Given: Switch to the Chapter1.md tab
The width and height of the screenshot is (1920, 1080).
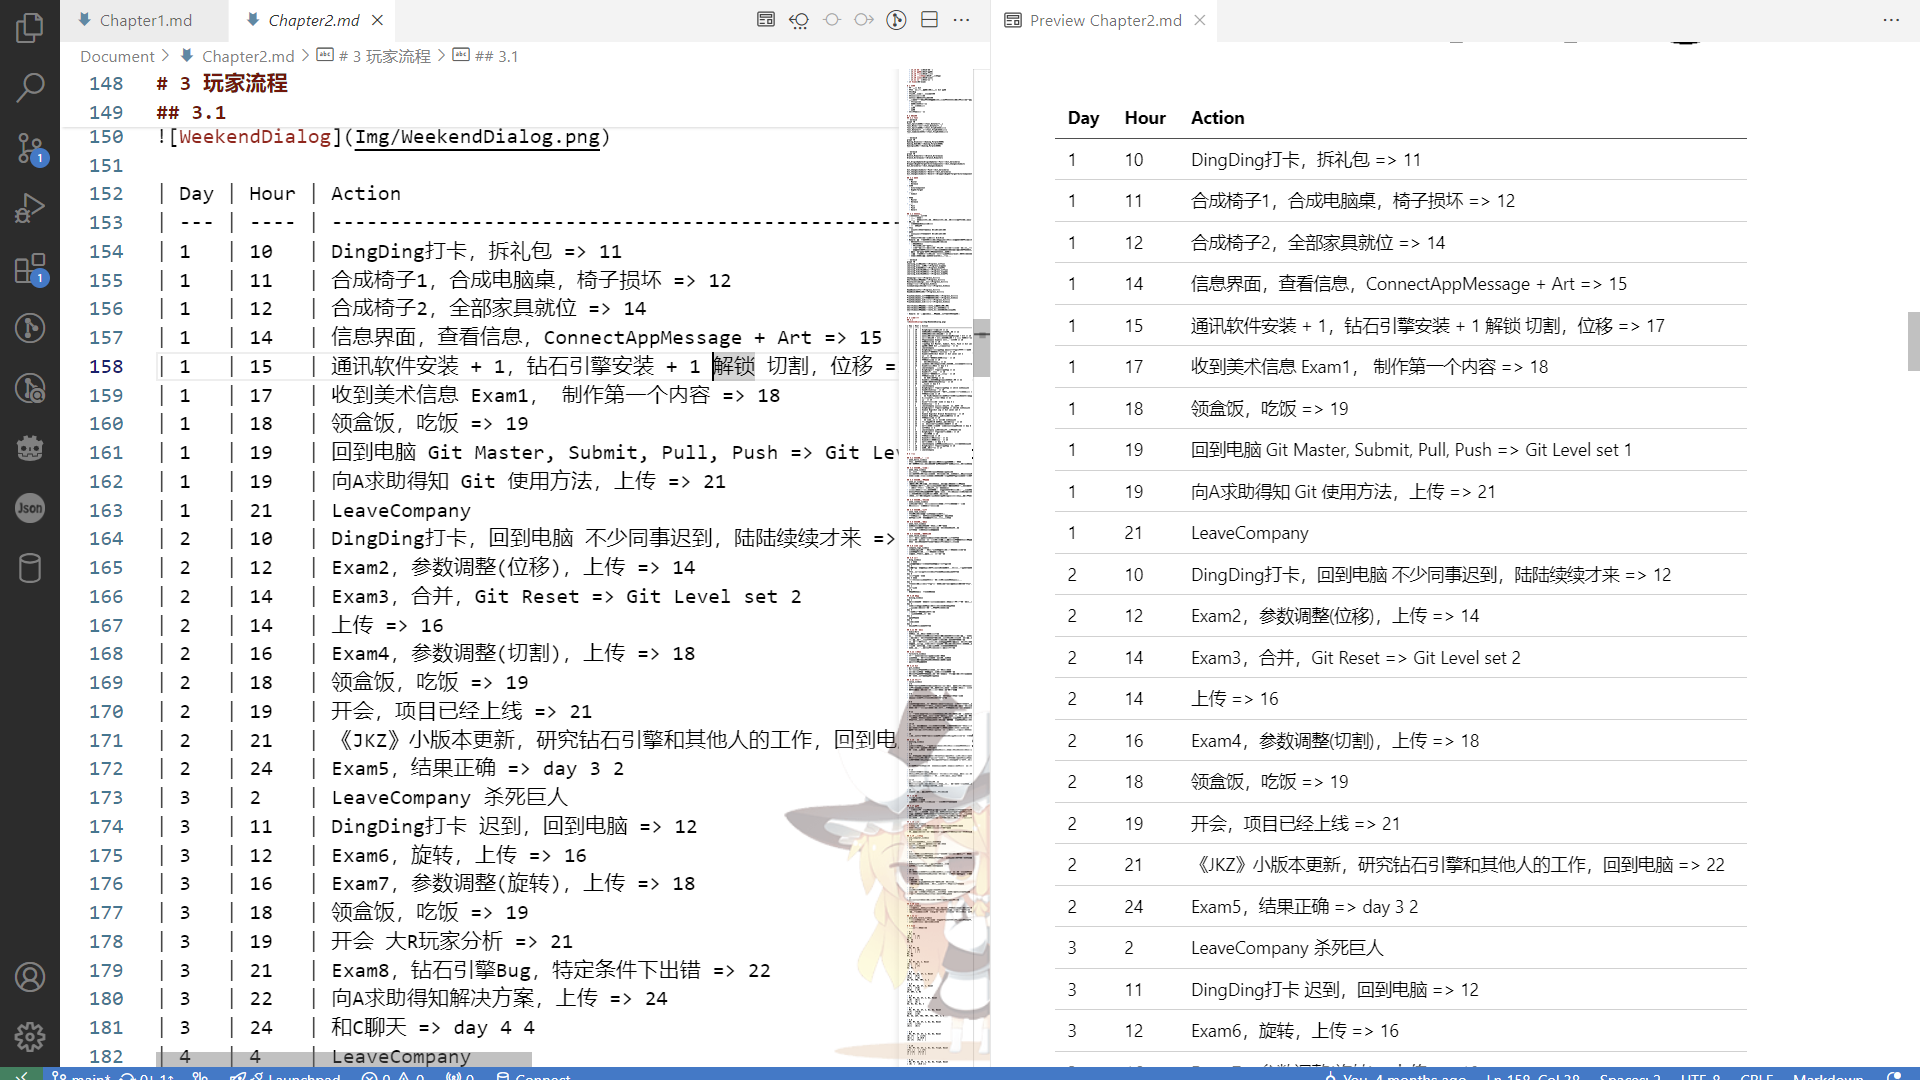Looking at the screenshot, I should (x=145, y=20).
